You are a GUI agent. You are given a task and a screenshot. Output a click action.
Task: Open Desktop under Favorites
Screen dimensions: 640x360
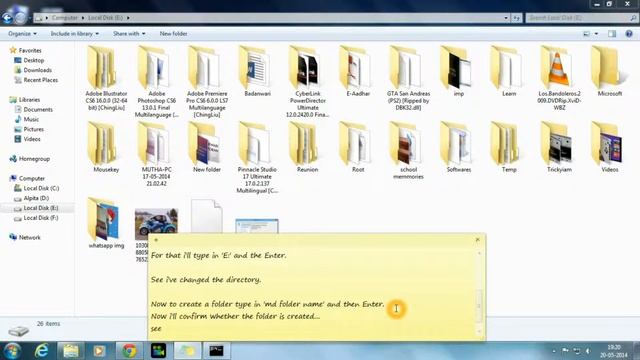(33, 60)
